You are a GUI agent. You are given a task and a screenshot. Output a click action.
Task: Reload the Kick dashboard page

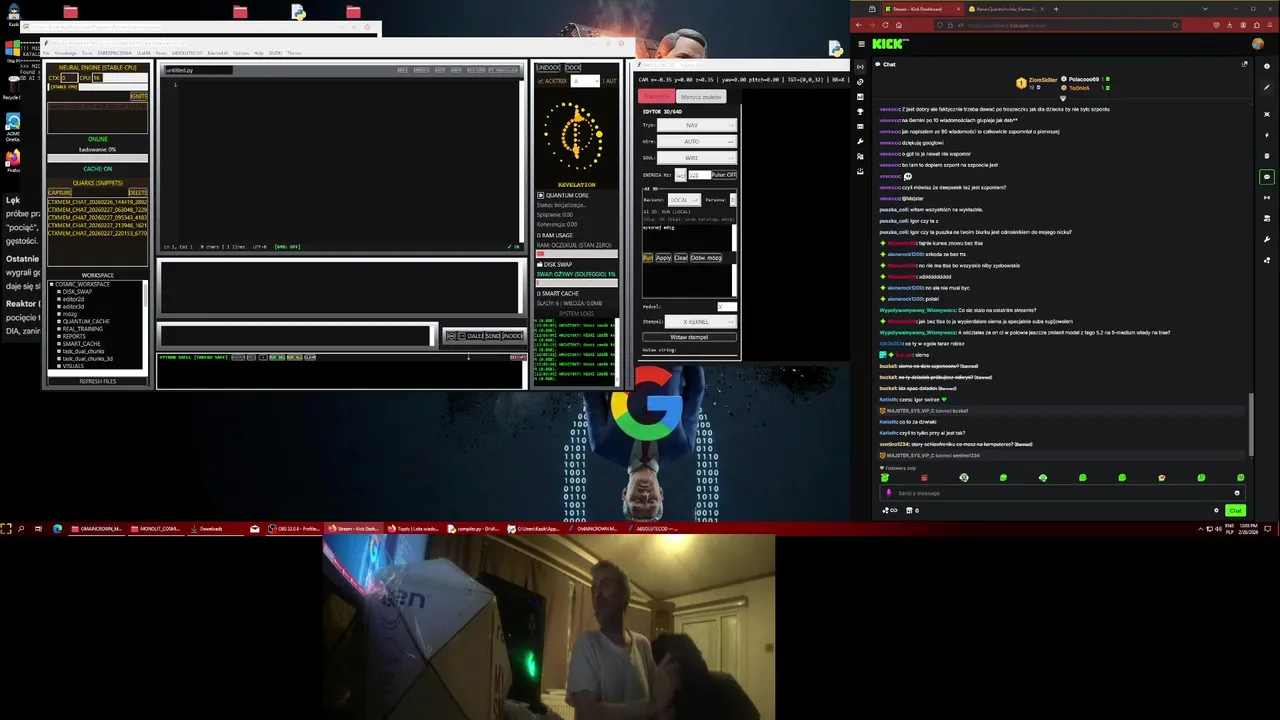(x=885, y=25)
